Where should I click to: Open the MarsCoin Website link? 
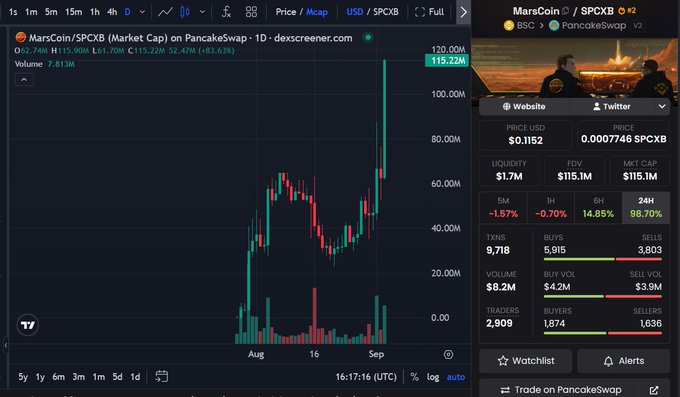[524, 106]
